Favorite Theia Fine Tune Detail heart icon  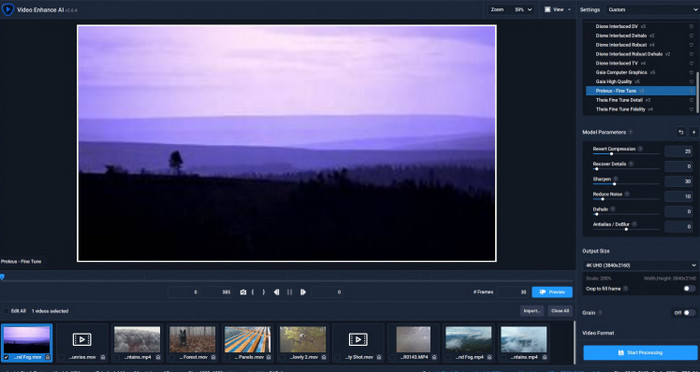(692, 100)
